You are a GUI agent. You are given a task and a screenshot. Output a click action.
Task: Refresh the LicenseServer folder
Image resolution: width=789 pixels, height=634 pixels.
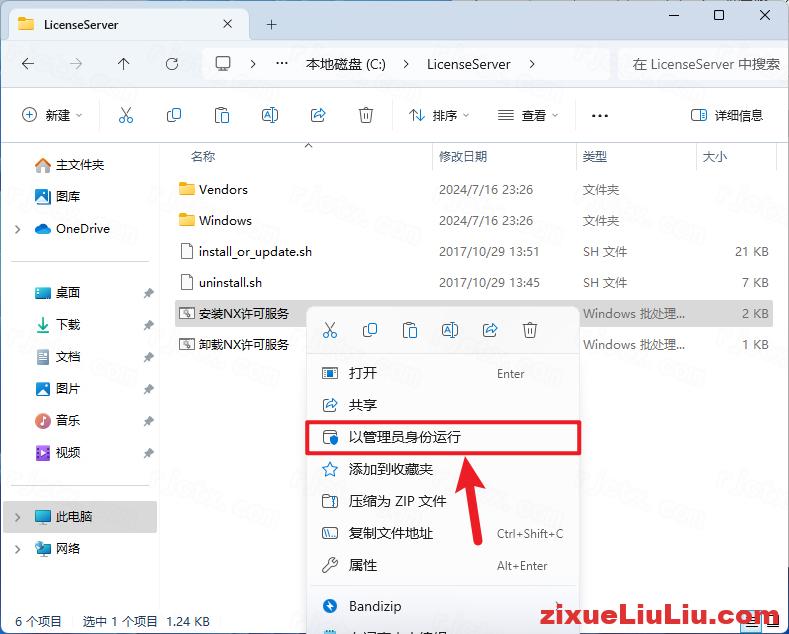point(172,64)
